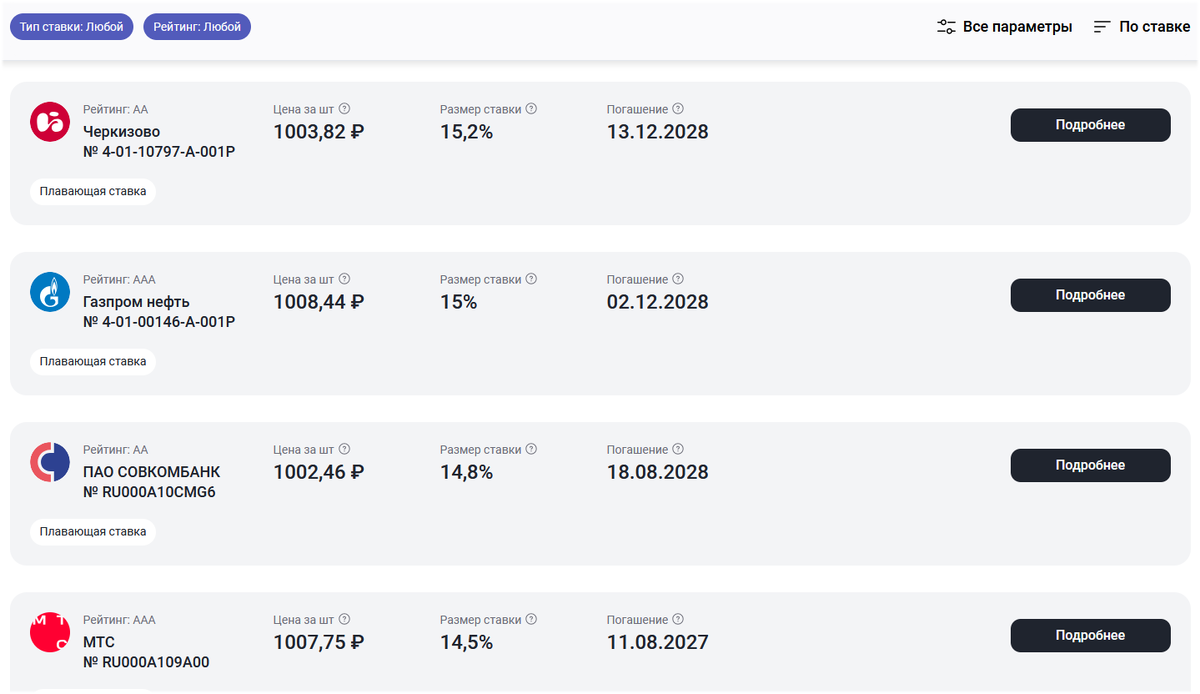Show the Размер ставки help icon in Черкизово card
The width and height of the screenshot is (1200, 694).
(531, 109)
